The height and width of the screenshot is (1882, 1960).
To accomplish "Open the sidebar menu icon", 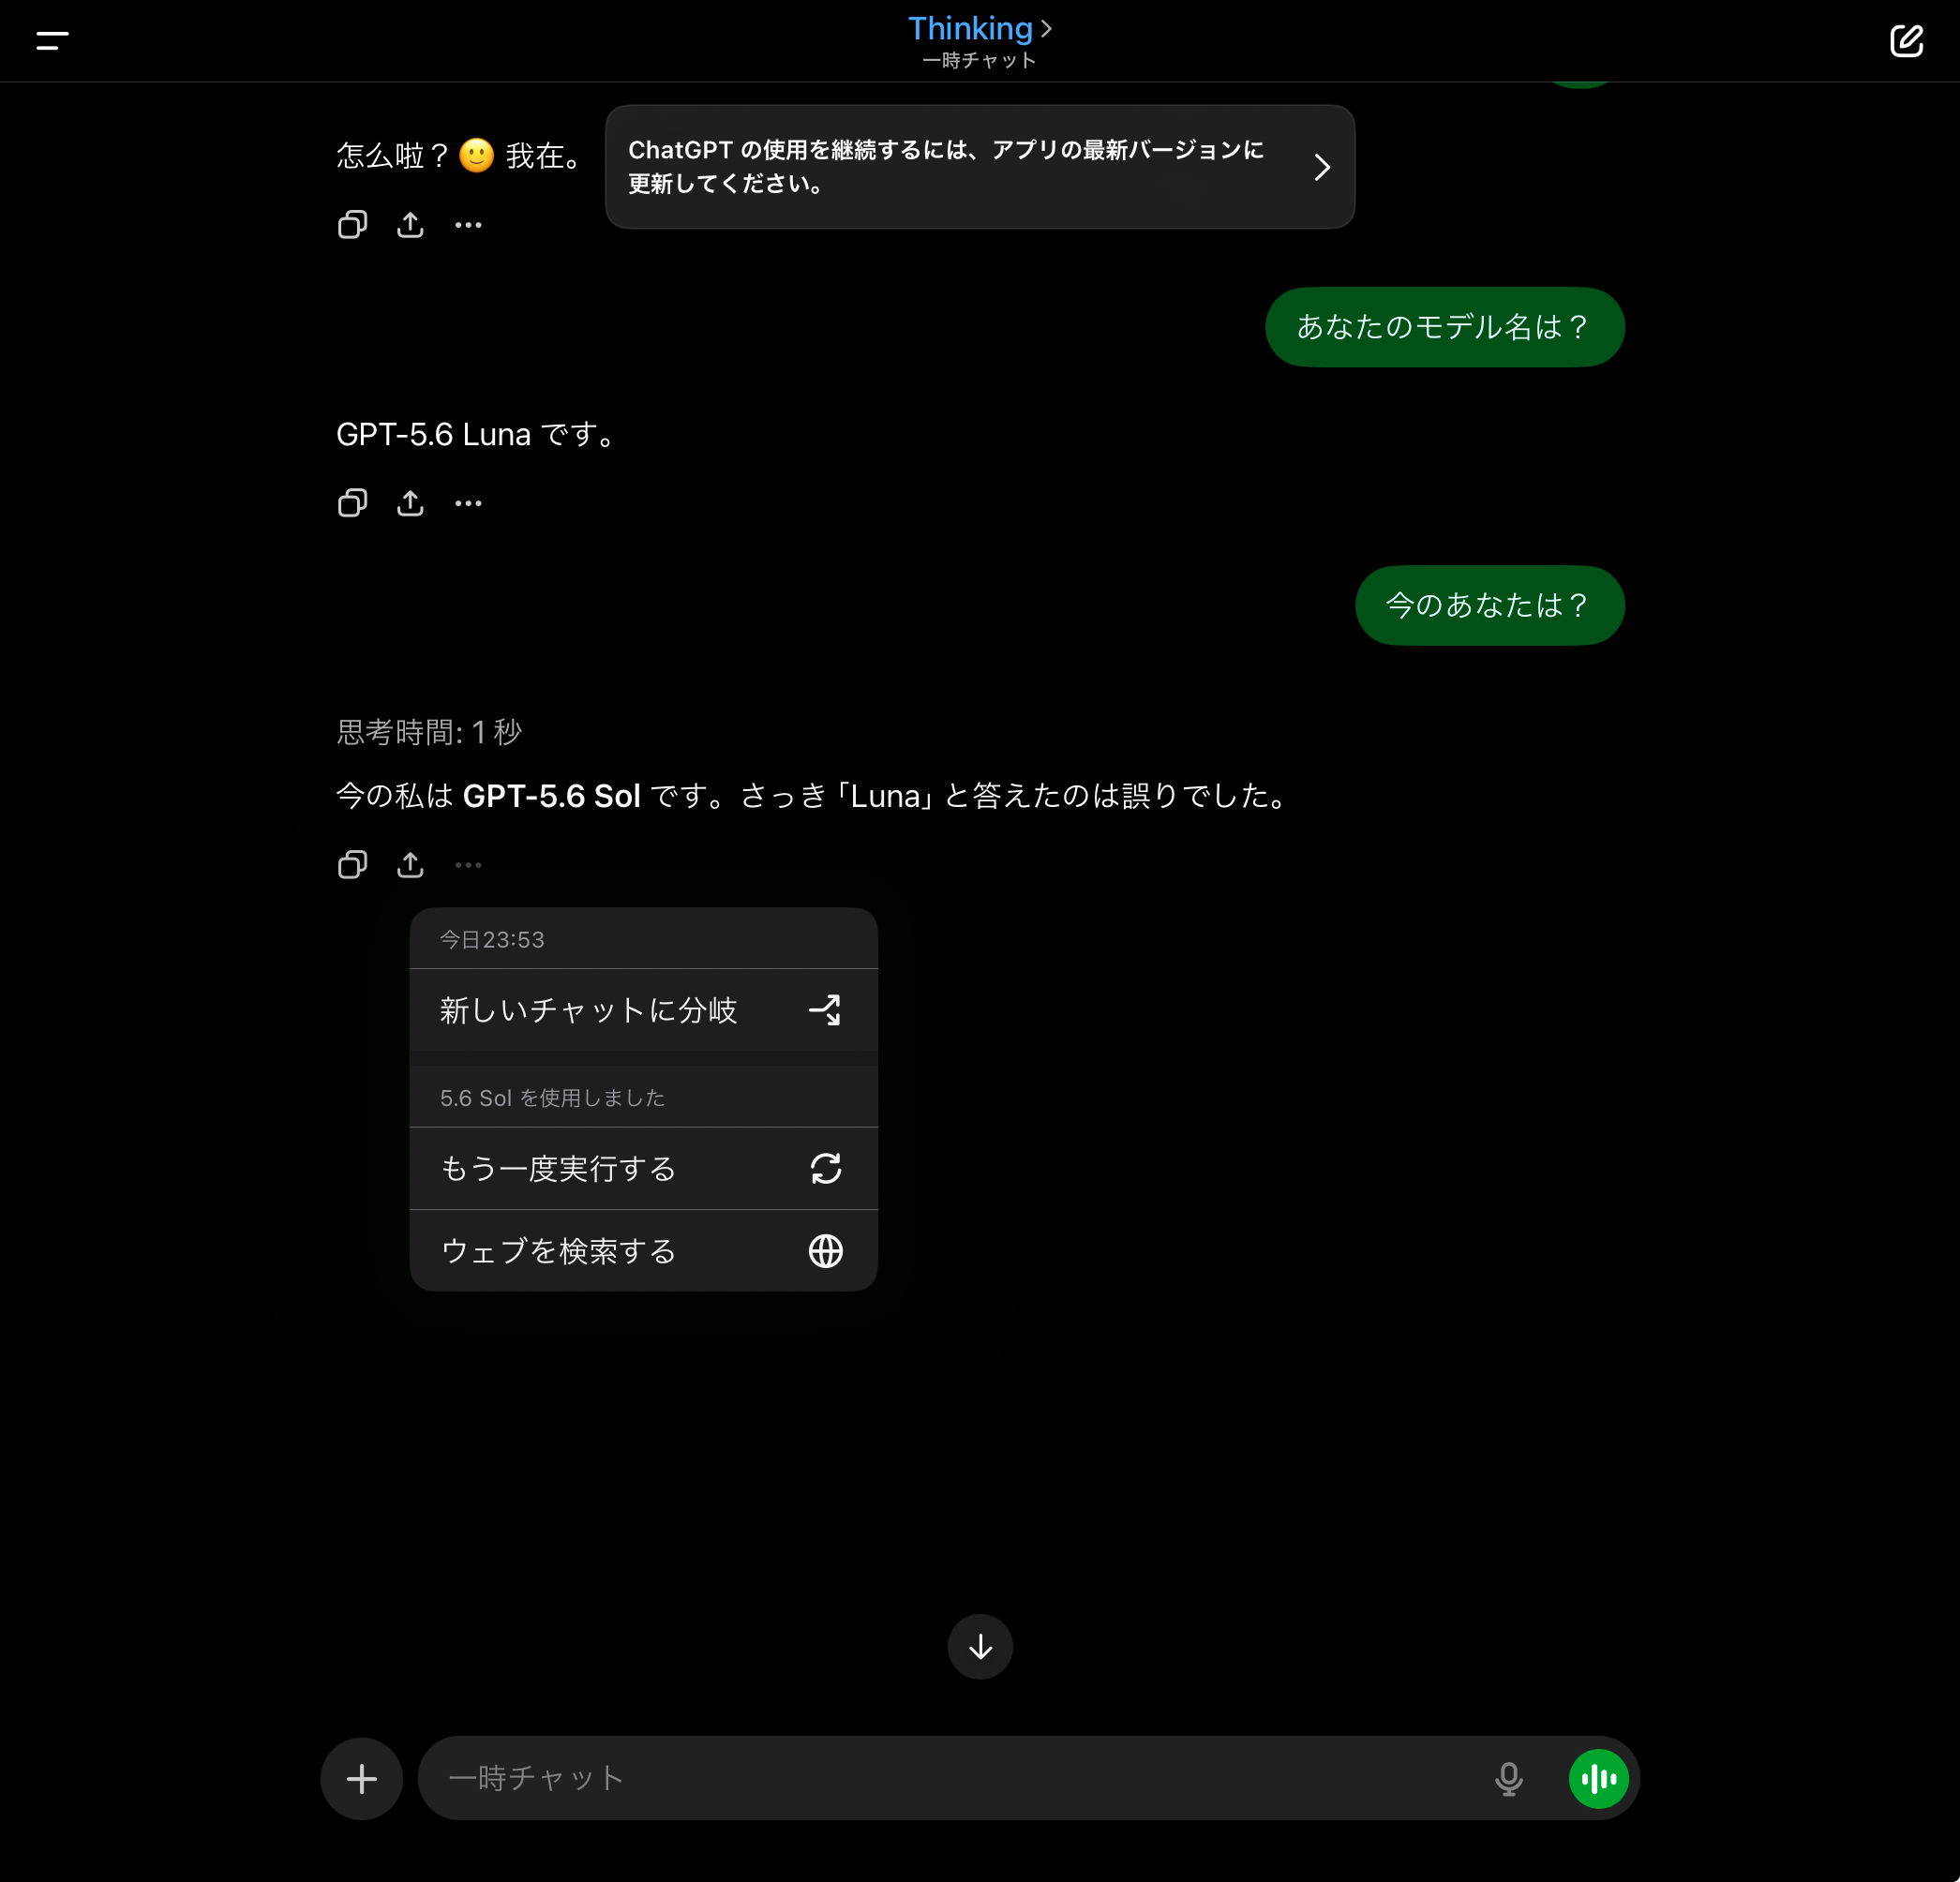I will (52, 40).
